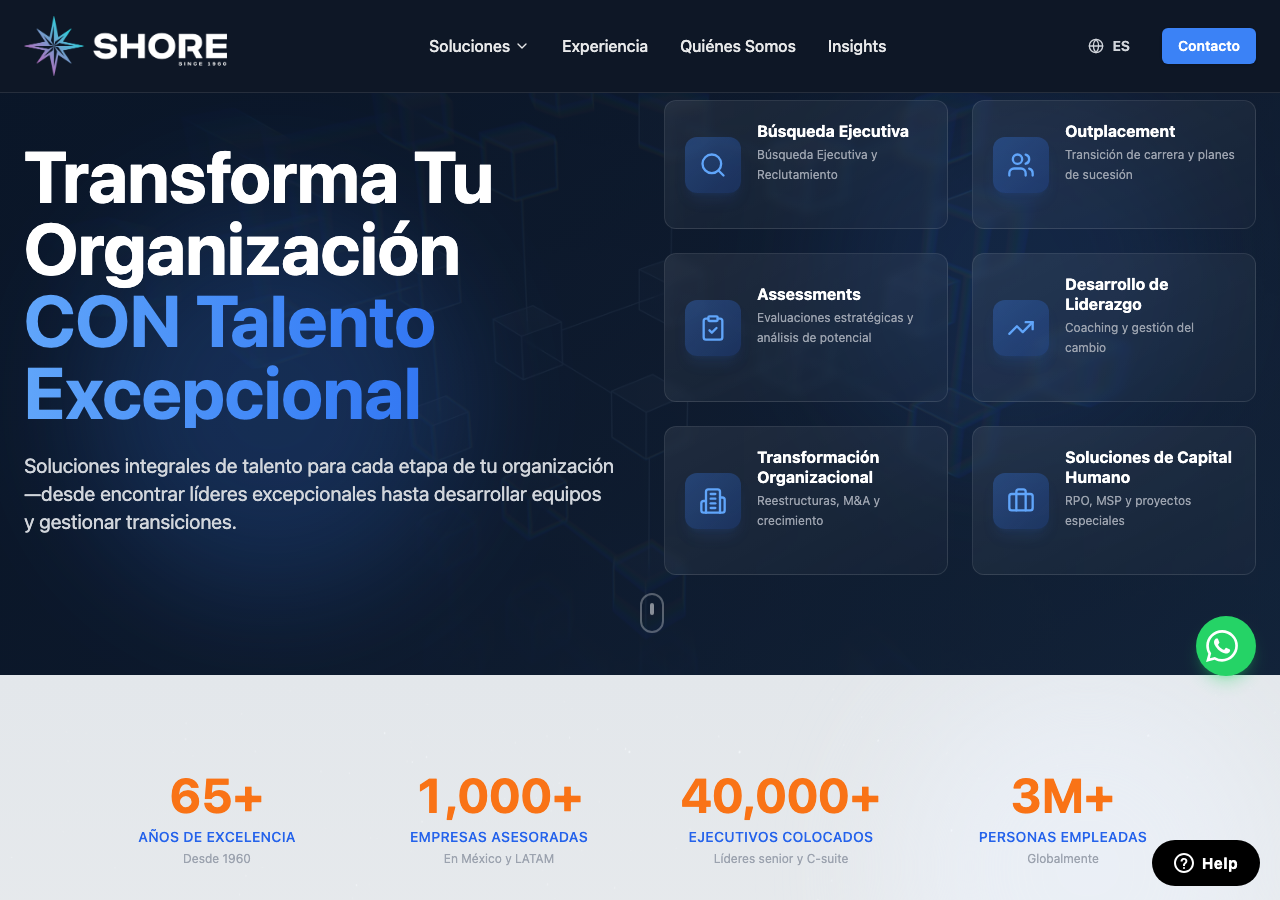This screenshot has width=1280, height=900.
Task: Go to Quiénes Somos page
Action: [738, 46]
